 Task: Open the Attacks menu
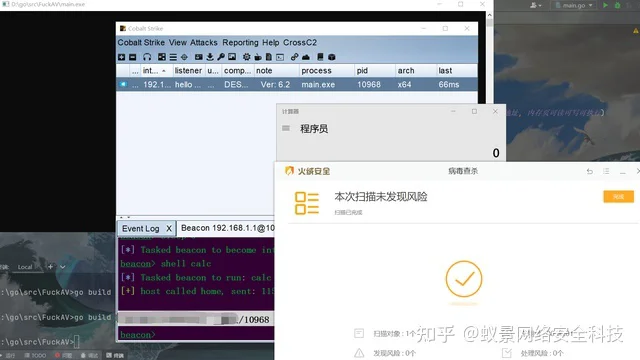pos(204,42)
